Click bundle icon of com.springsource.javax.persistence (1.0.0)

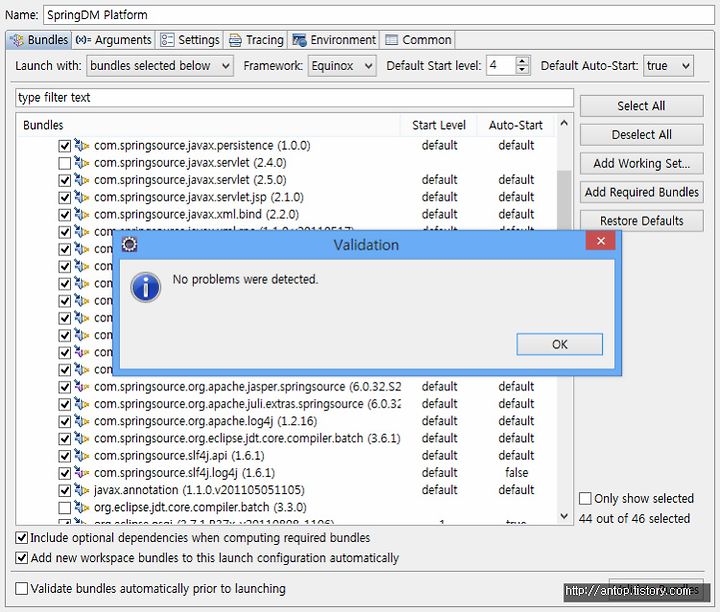coord(82,146)
